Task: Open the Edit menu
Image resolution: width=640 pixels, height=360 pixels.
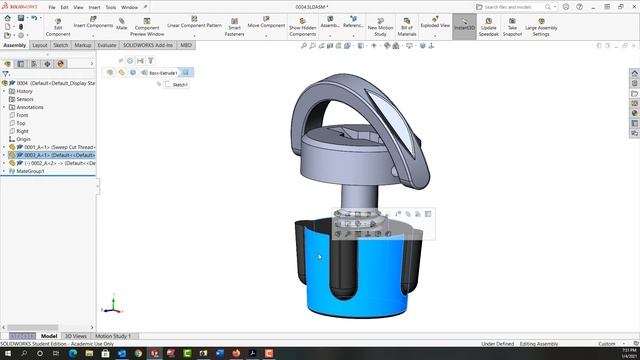Action: pos(64,7)
